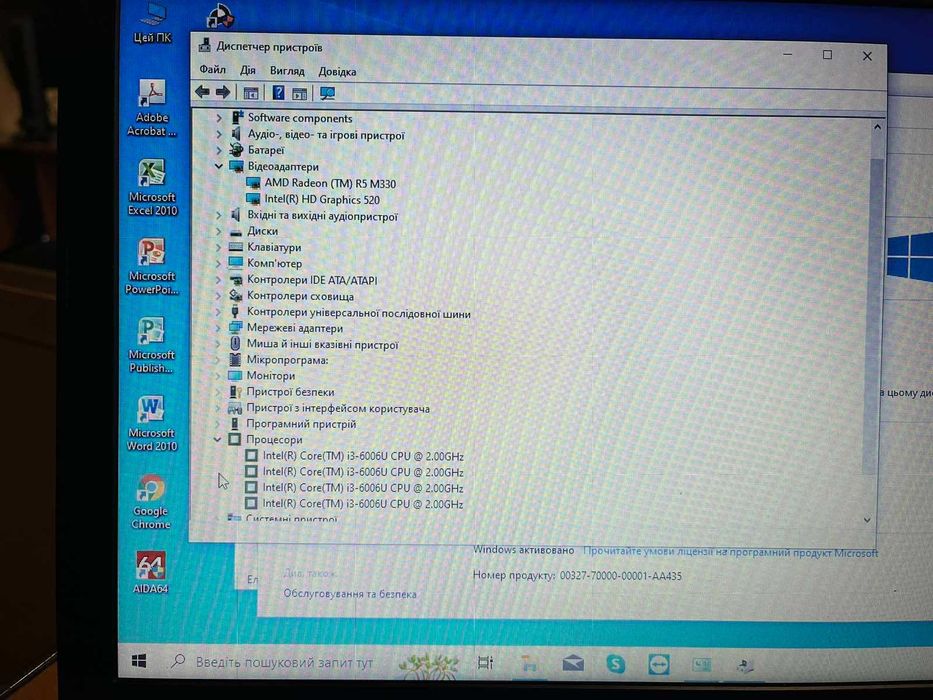Select first Intel Core i3-6006U processor entry
The width and height of the screenshot is (933, 700).
(363, 456)
